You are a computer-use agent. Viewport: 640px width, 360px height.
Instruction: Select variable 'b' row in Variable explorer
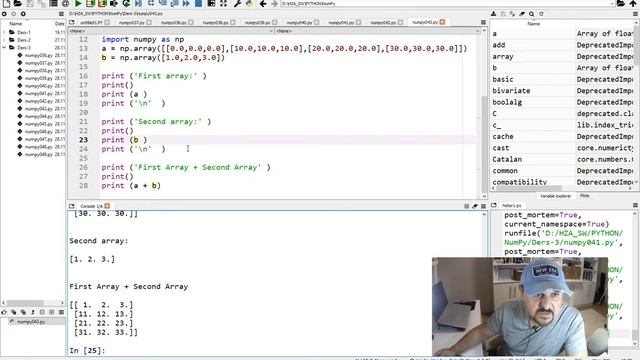pos(563,68)
